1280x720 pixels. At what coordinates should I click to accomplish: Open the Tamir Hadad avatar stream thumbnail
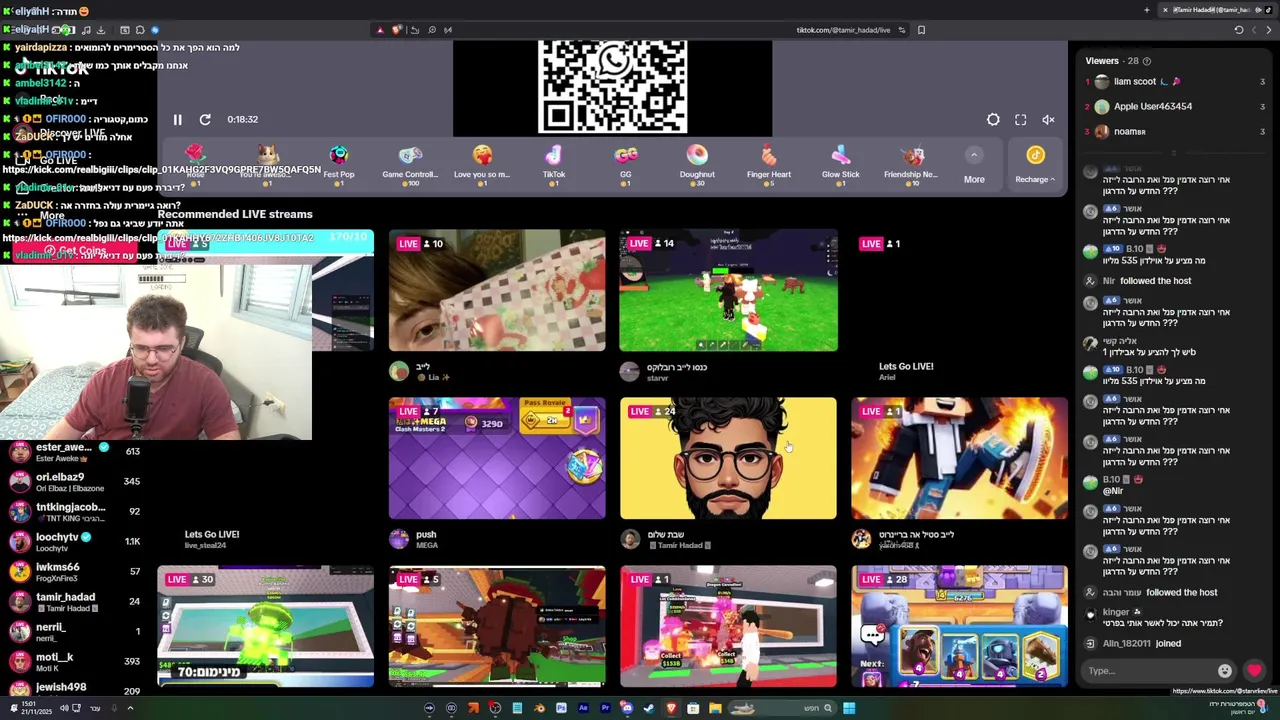tap(728, 459)
